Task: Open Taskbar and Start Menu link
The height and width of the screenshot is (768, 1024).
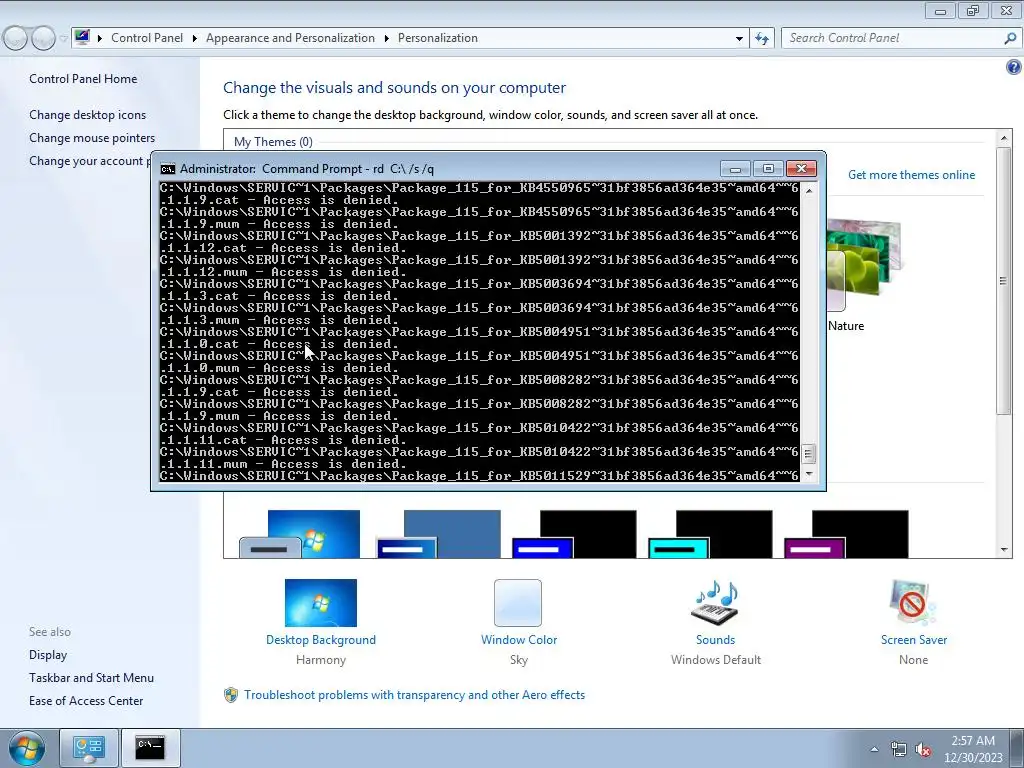Action: (91, 678)
